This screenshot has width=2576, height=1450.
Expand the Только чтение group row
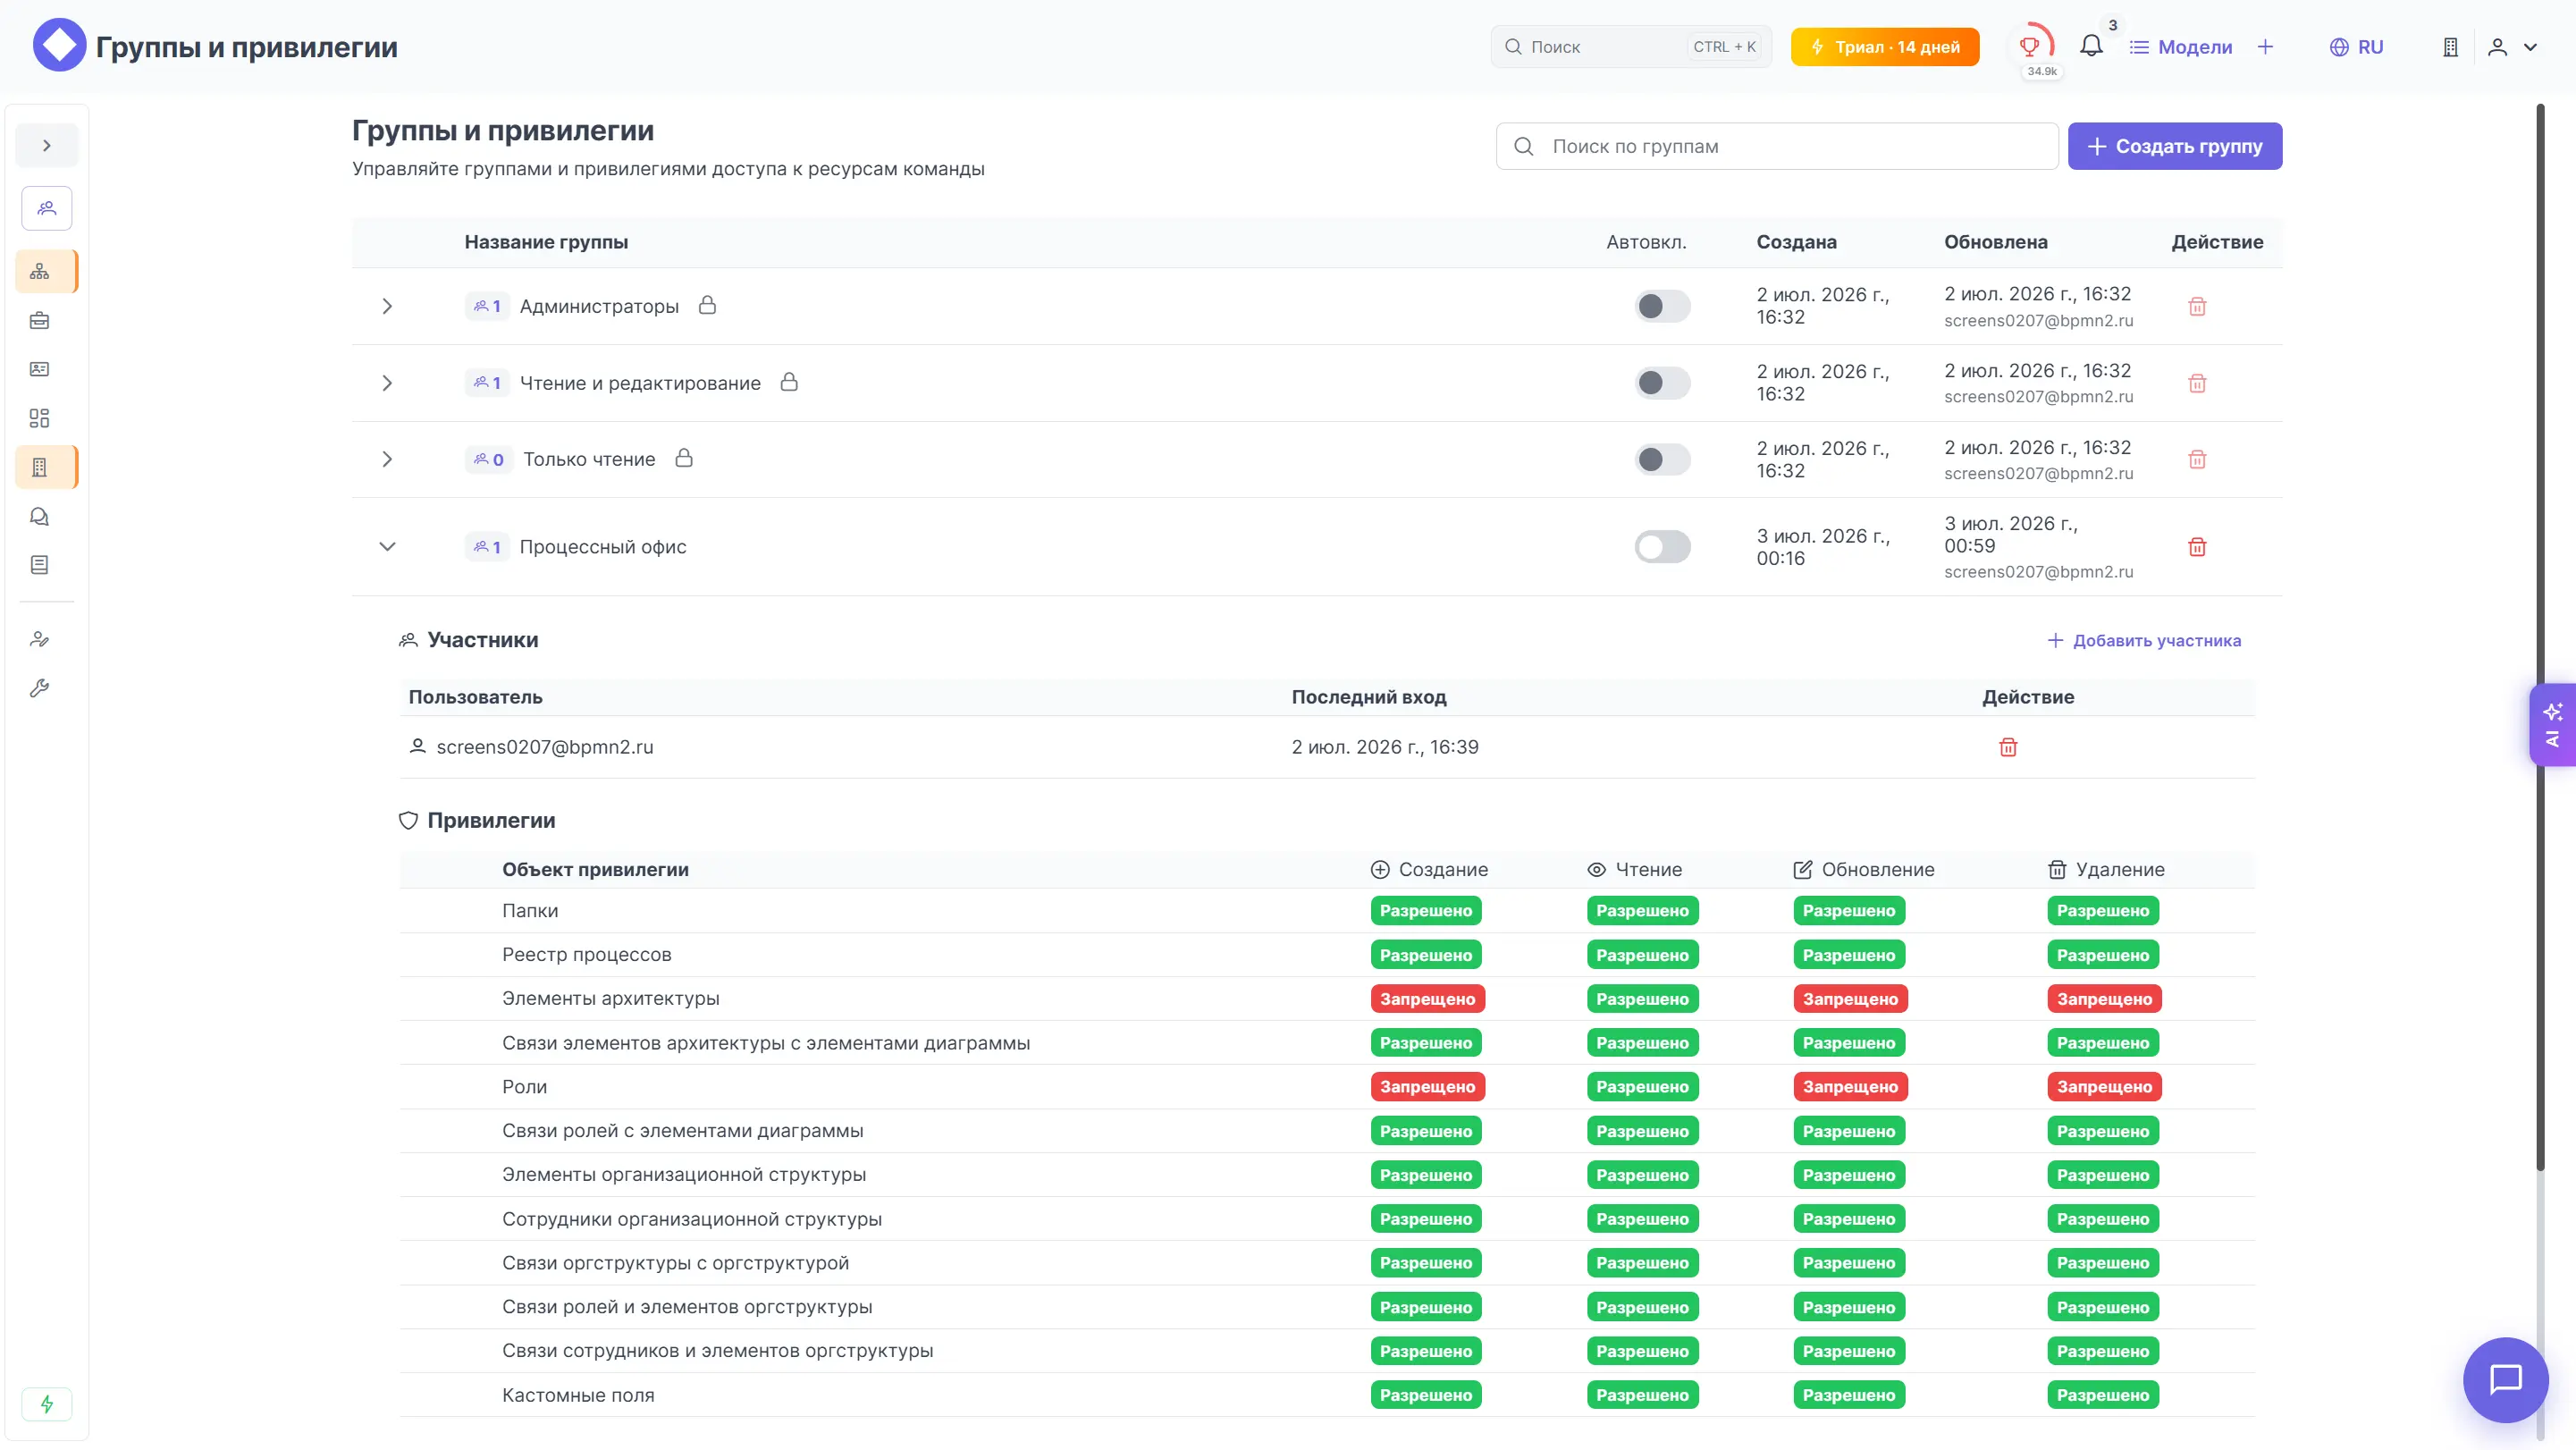tap(387, 459)
